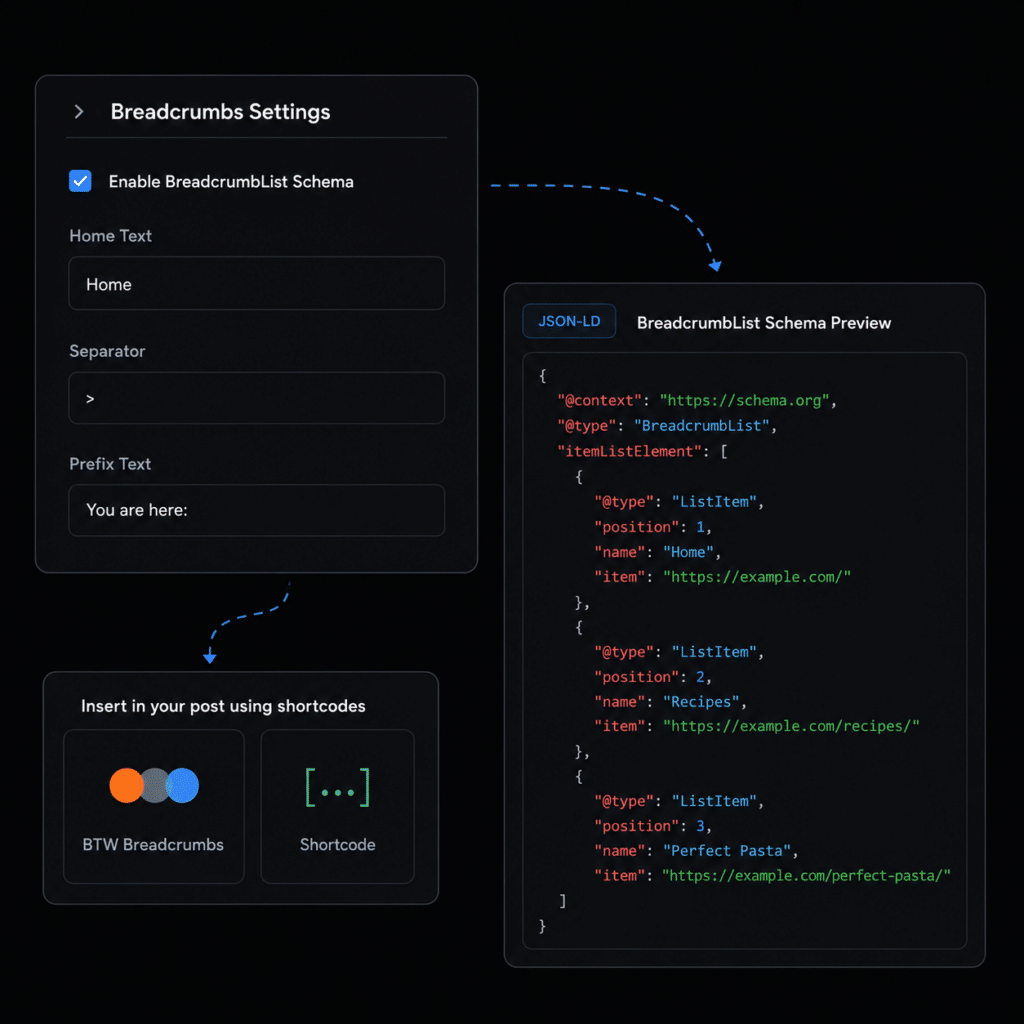Screen dimensions: 1024x1024
Task: Choose the BTW Breadcrumbs block card
Action: [154, 807]
